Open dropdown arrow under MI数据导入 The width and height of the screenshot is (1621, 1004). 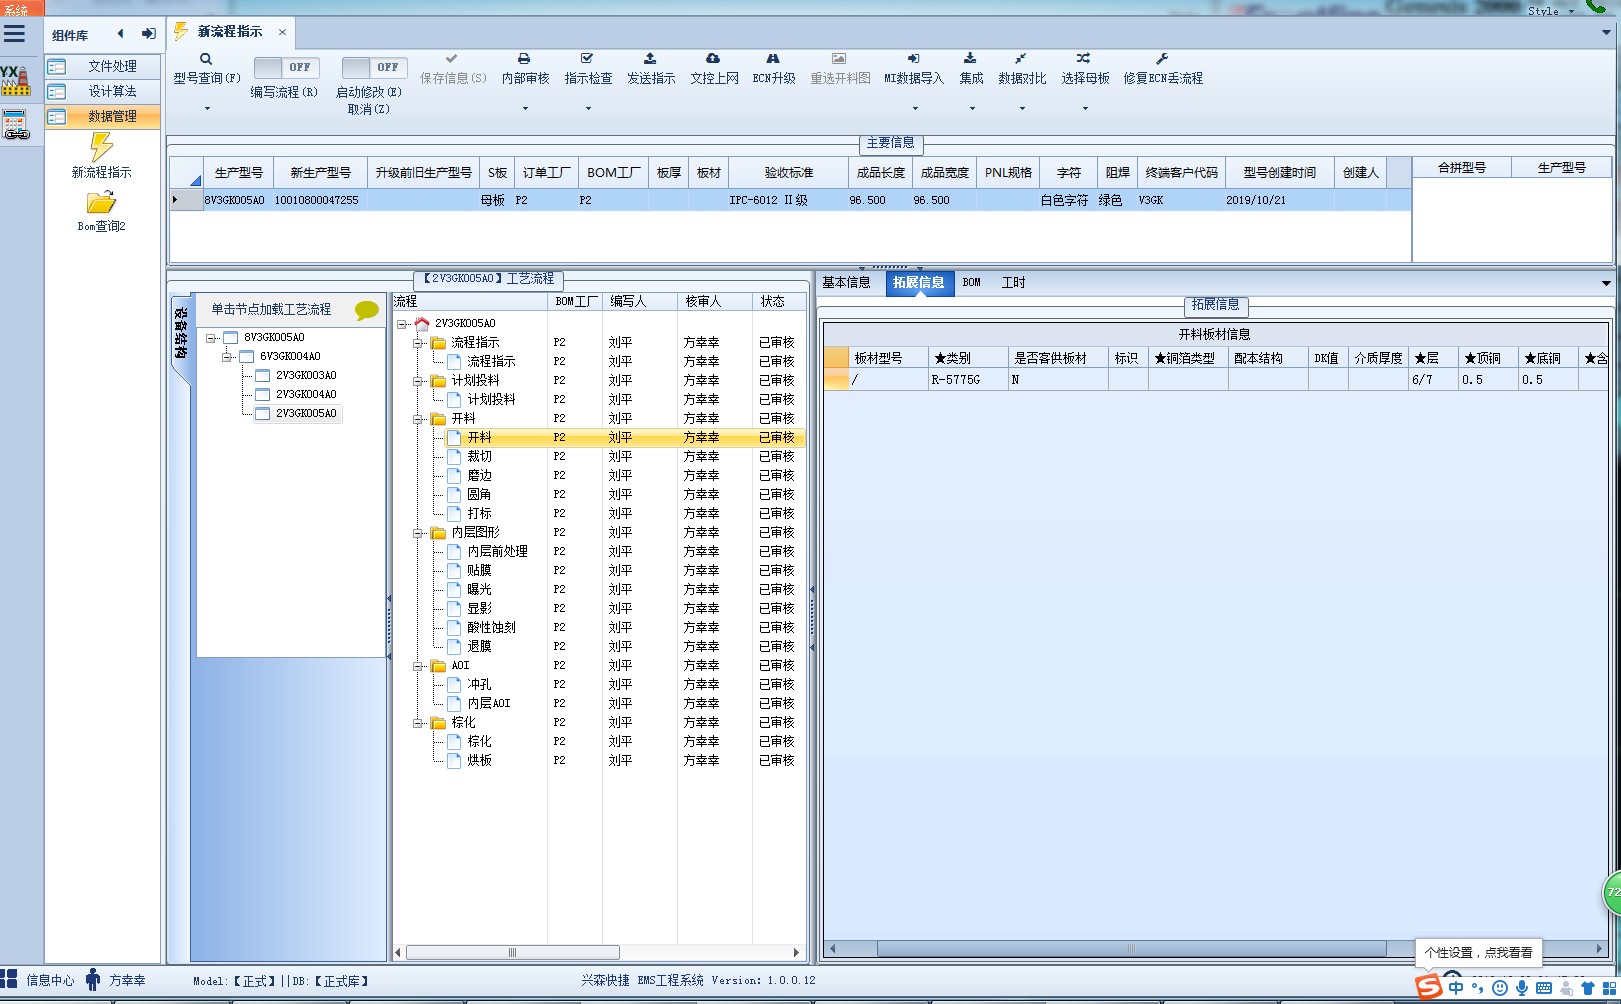click(915, 108)
